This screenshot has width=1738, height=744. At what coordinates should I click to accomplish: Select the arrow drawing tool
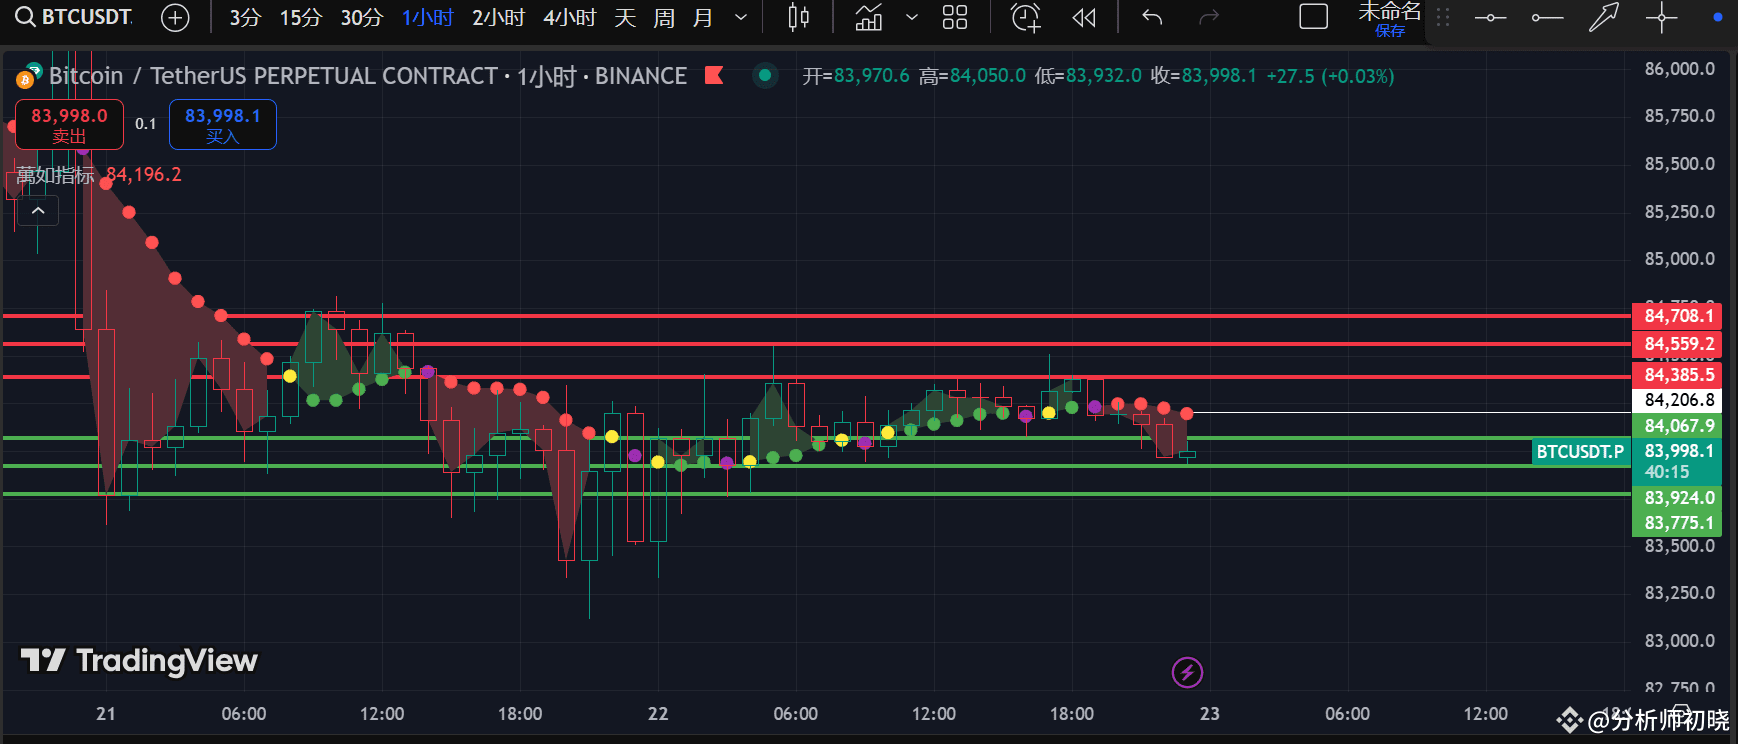pos(1604,17)
